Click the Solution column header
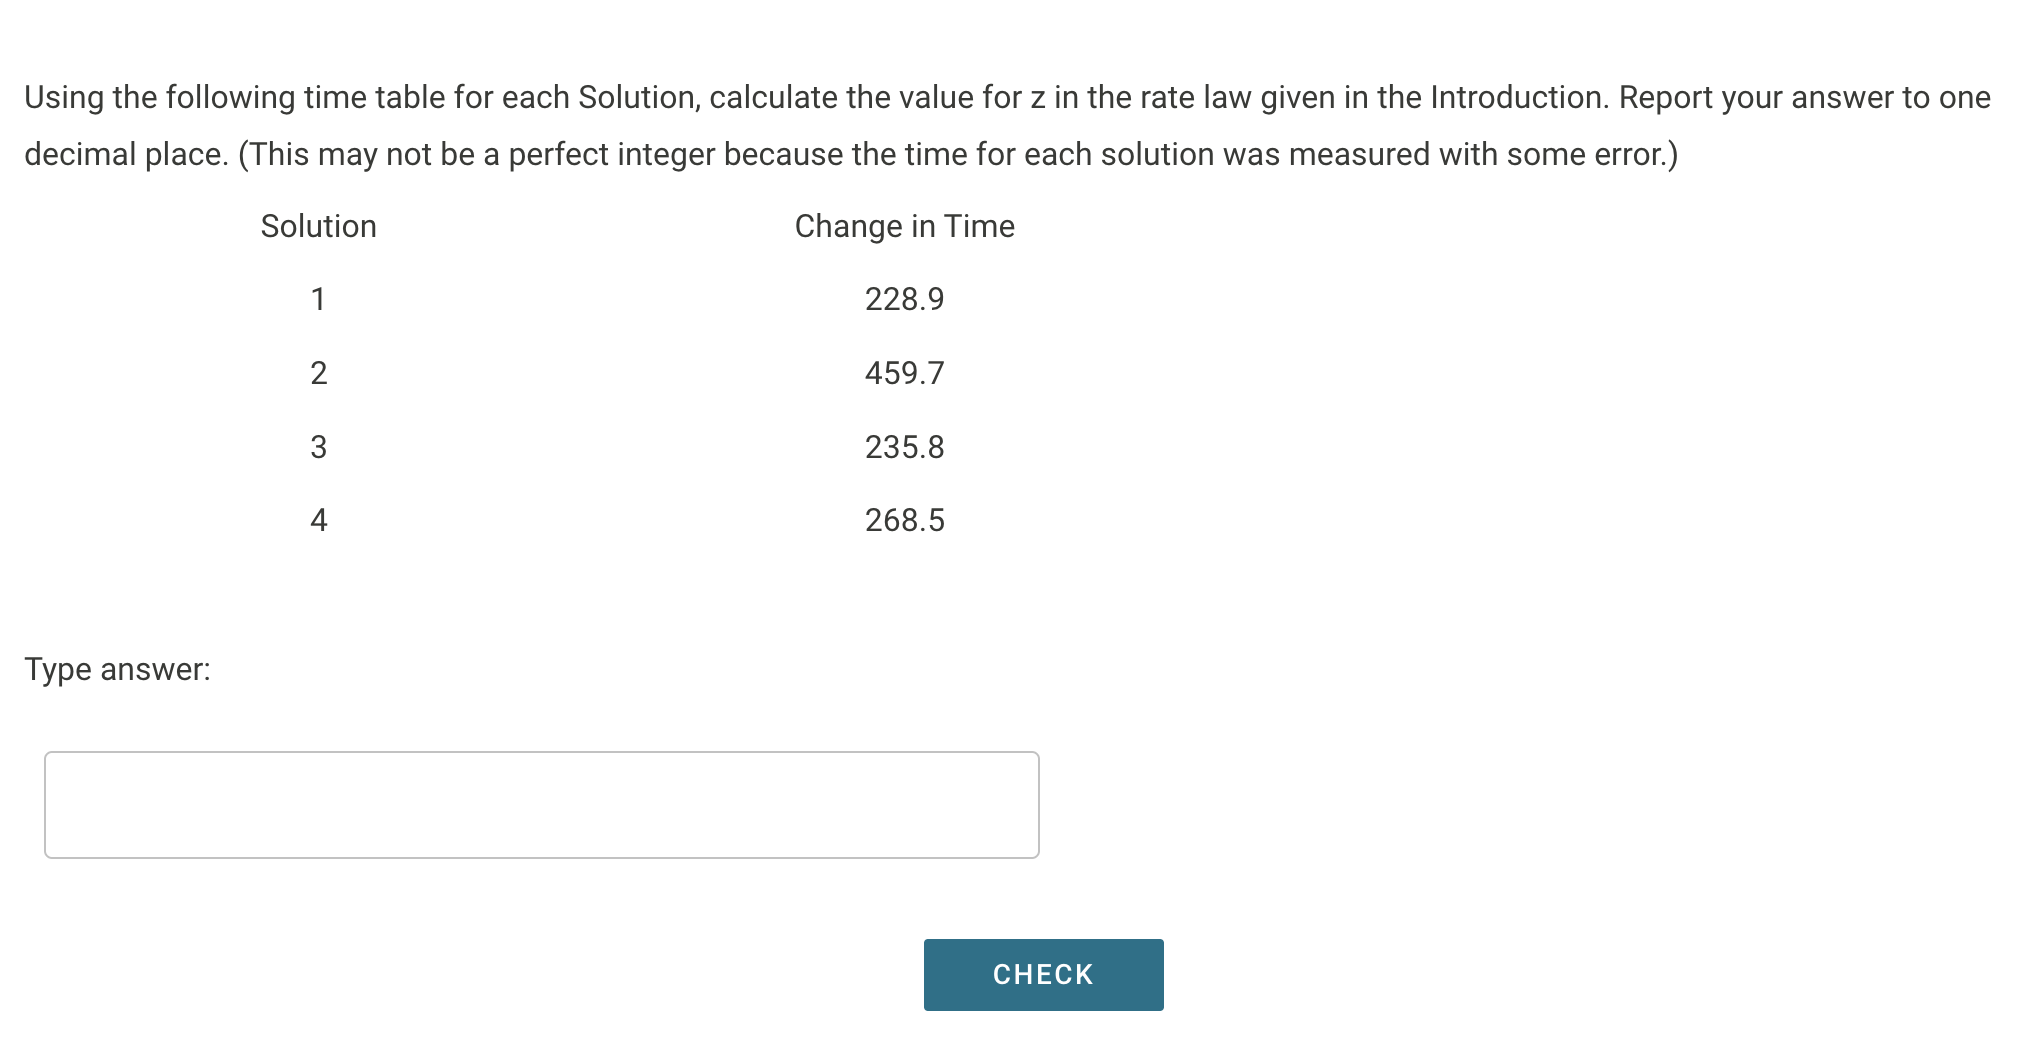This screenshot has height=1045, width=2034. [318, 226]
